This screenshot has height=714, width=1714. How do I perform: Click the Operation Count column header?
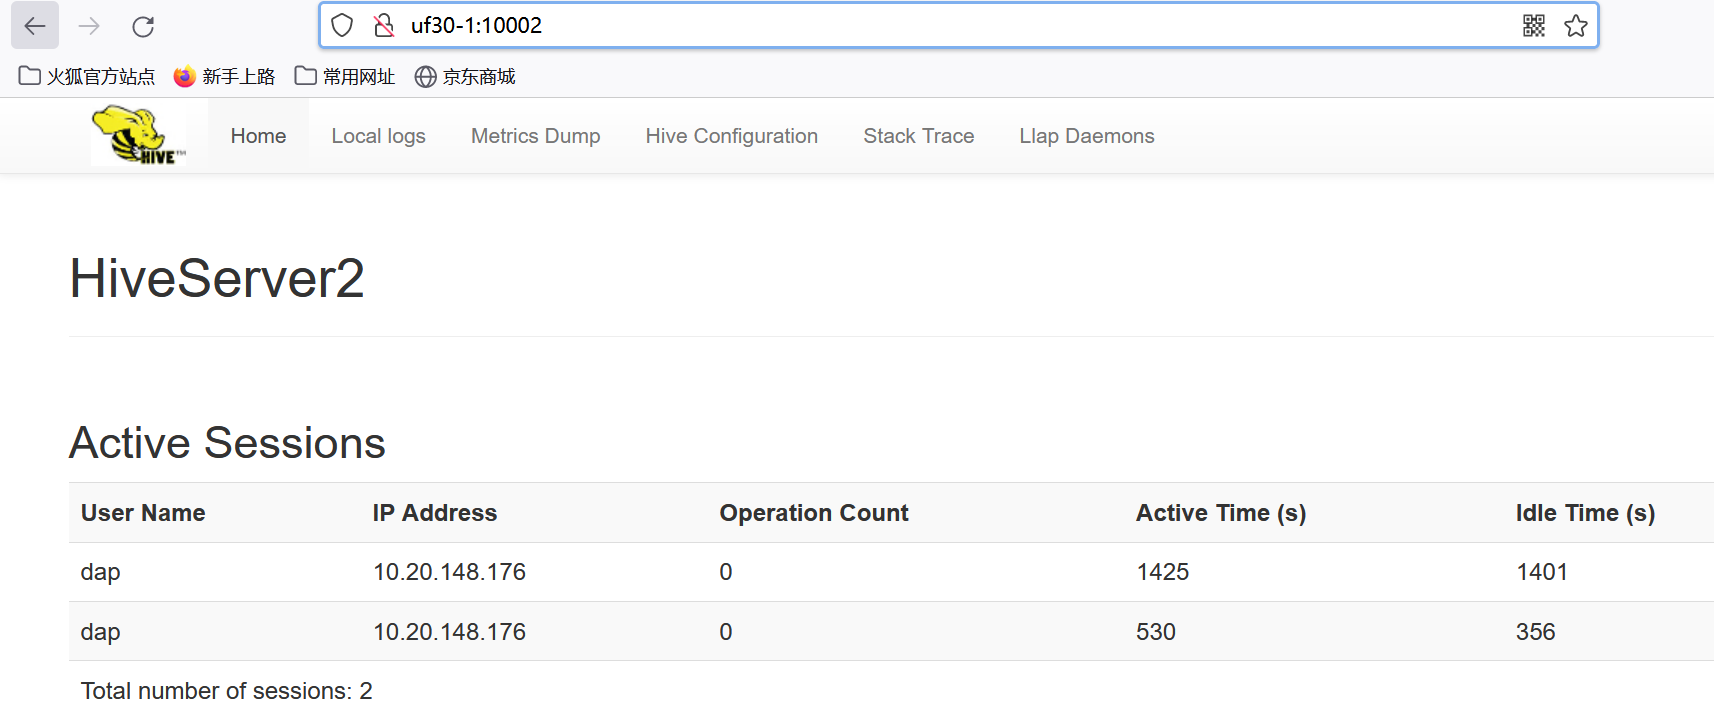point(814,513)
